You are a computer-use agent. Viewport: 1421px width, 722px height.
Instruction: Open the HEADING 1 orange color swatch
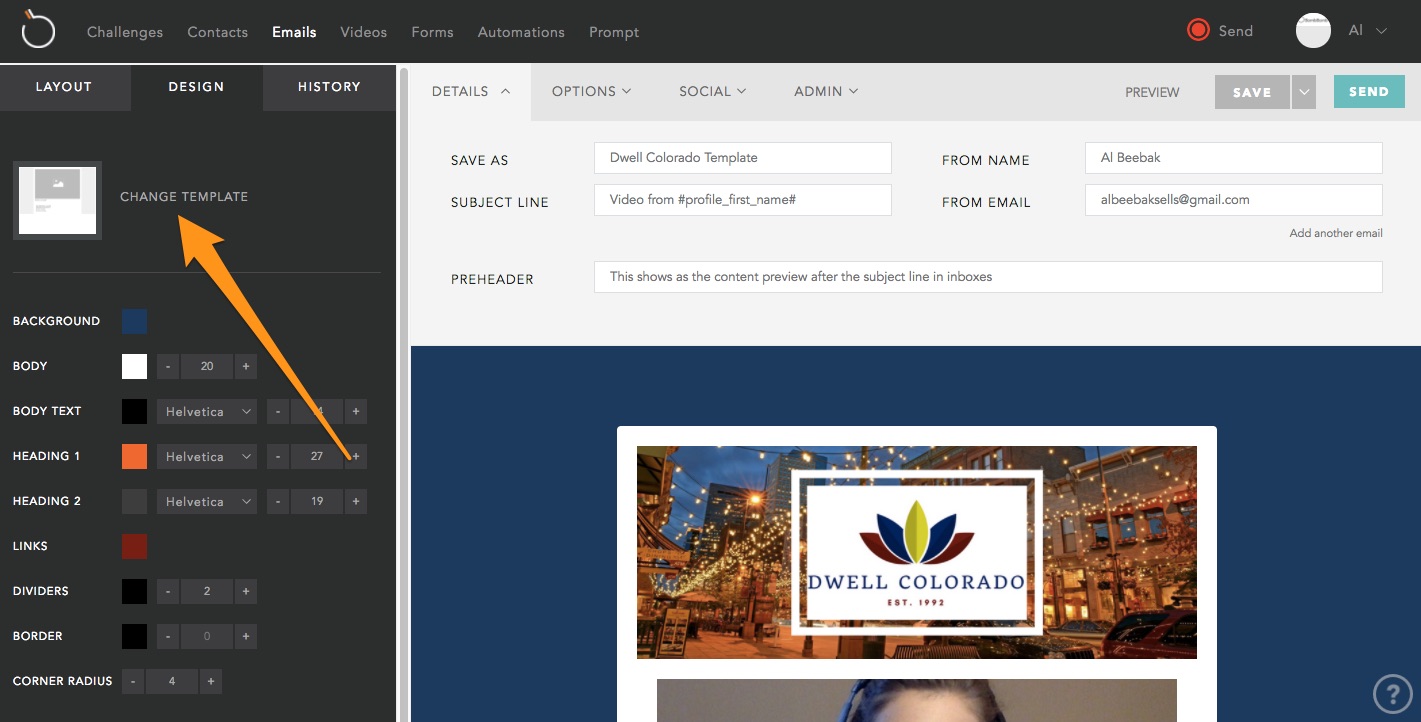(x=134, y=456)
